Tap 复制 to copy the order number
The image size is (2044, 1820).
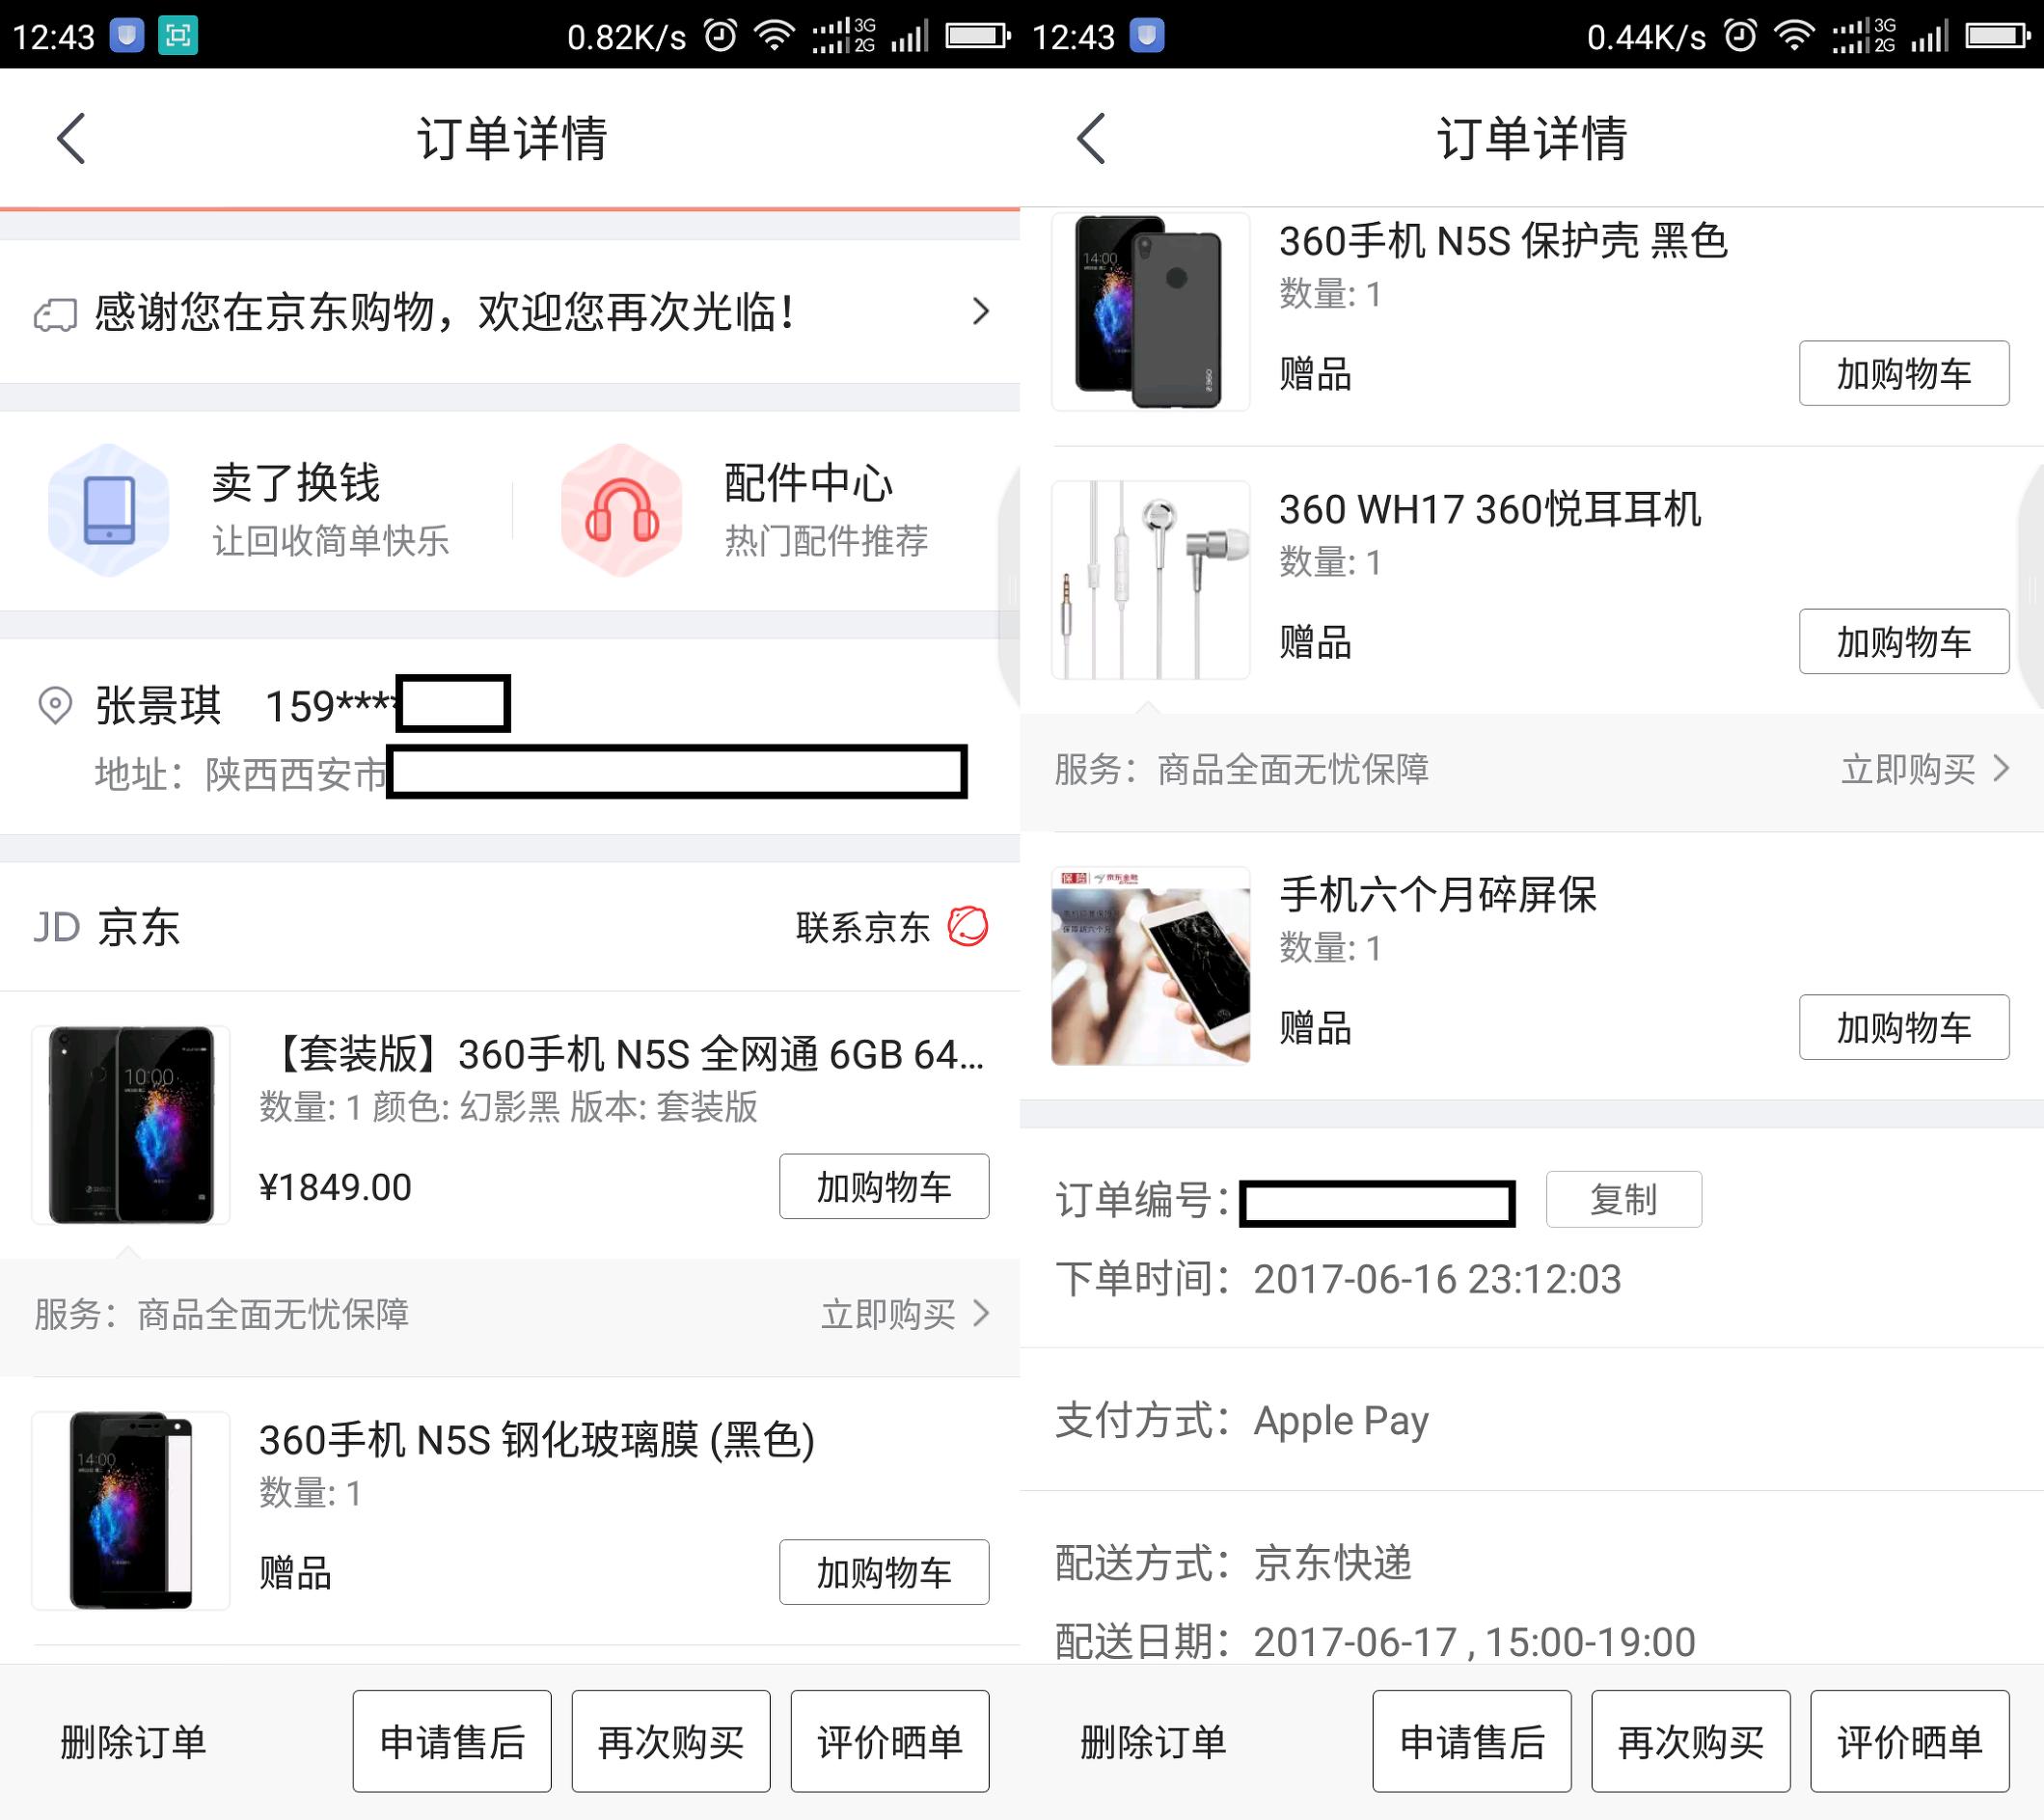click(x=1623, y=1199)
